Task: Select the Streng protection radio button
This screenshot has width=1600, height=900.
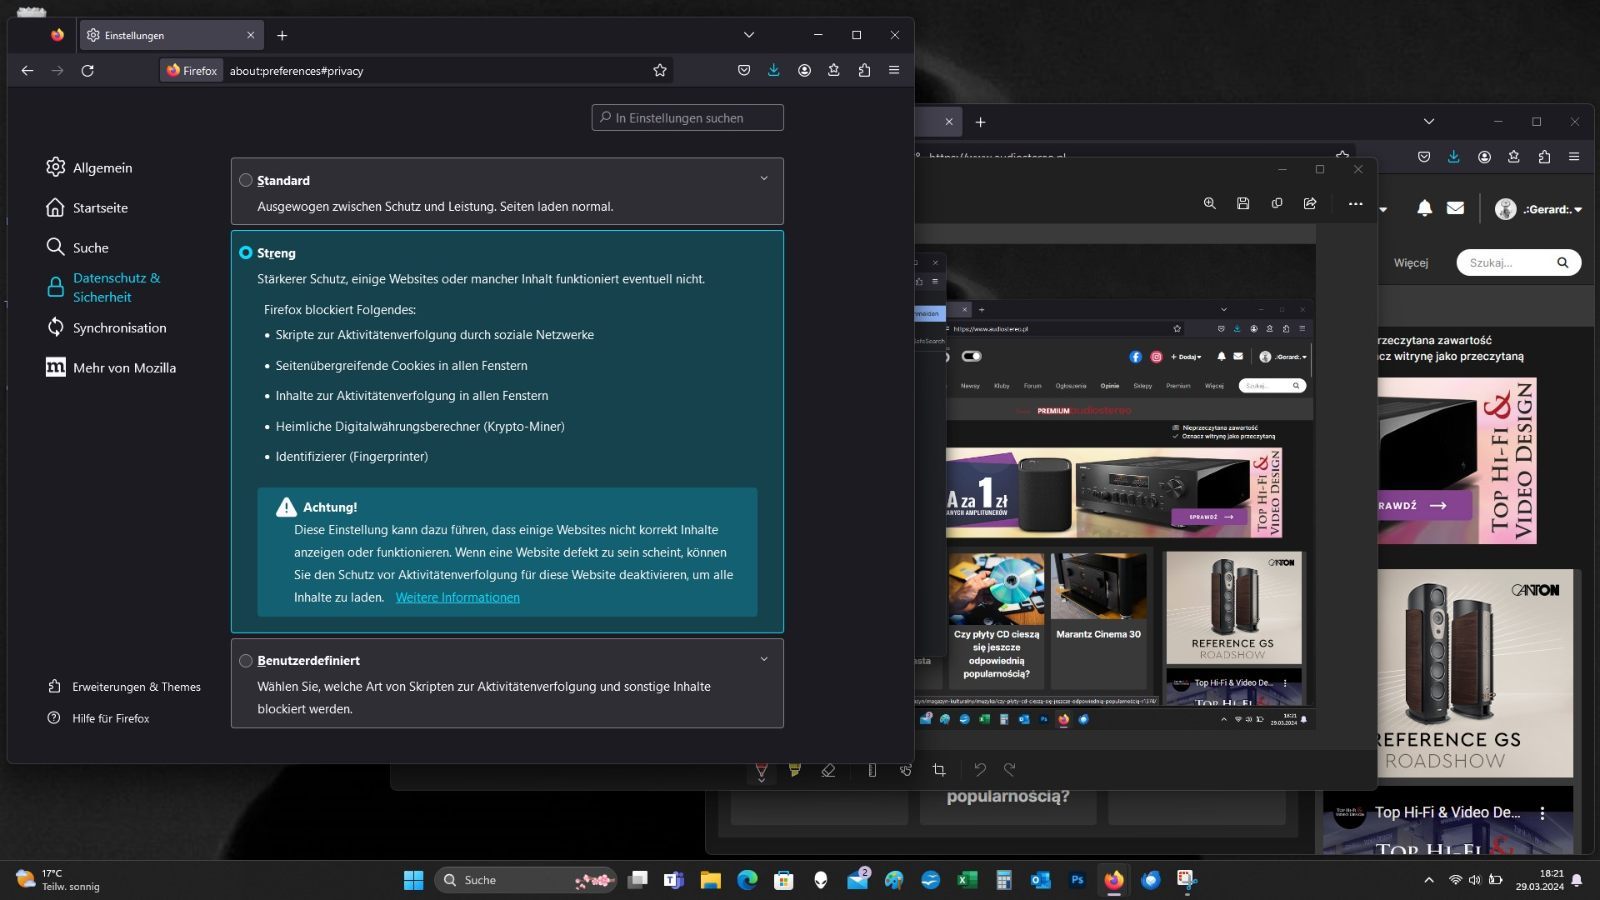Action: 246,253
